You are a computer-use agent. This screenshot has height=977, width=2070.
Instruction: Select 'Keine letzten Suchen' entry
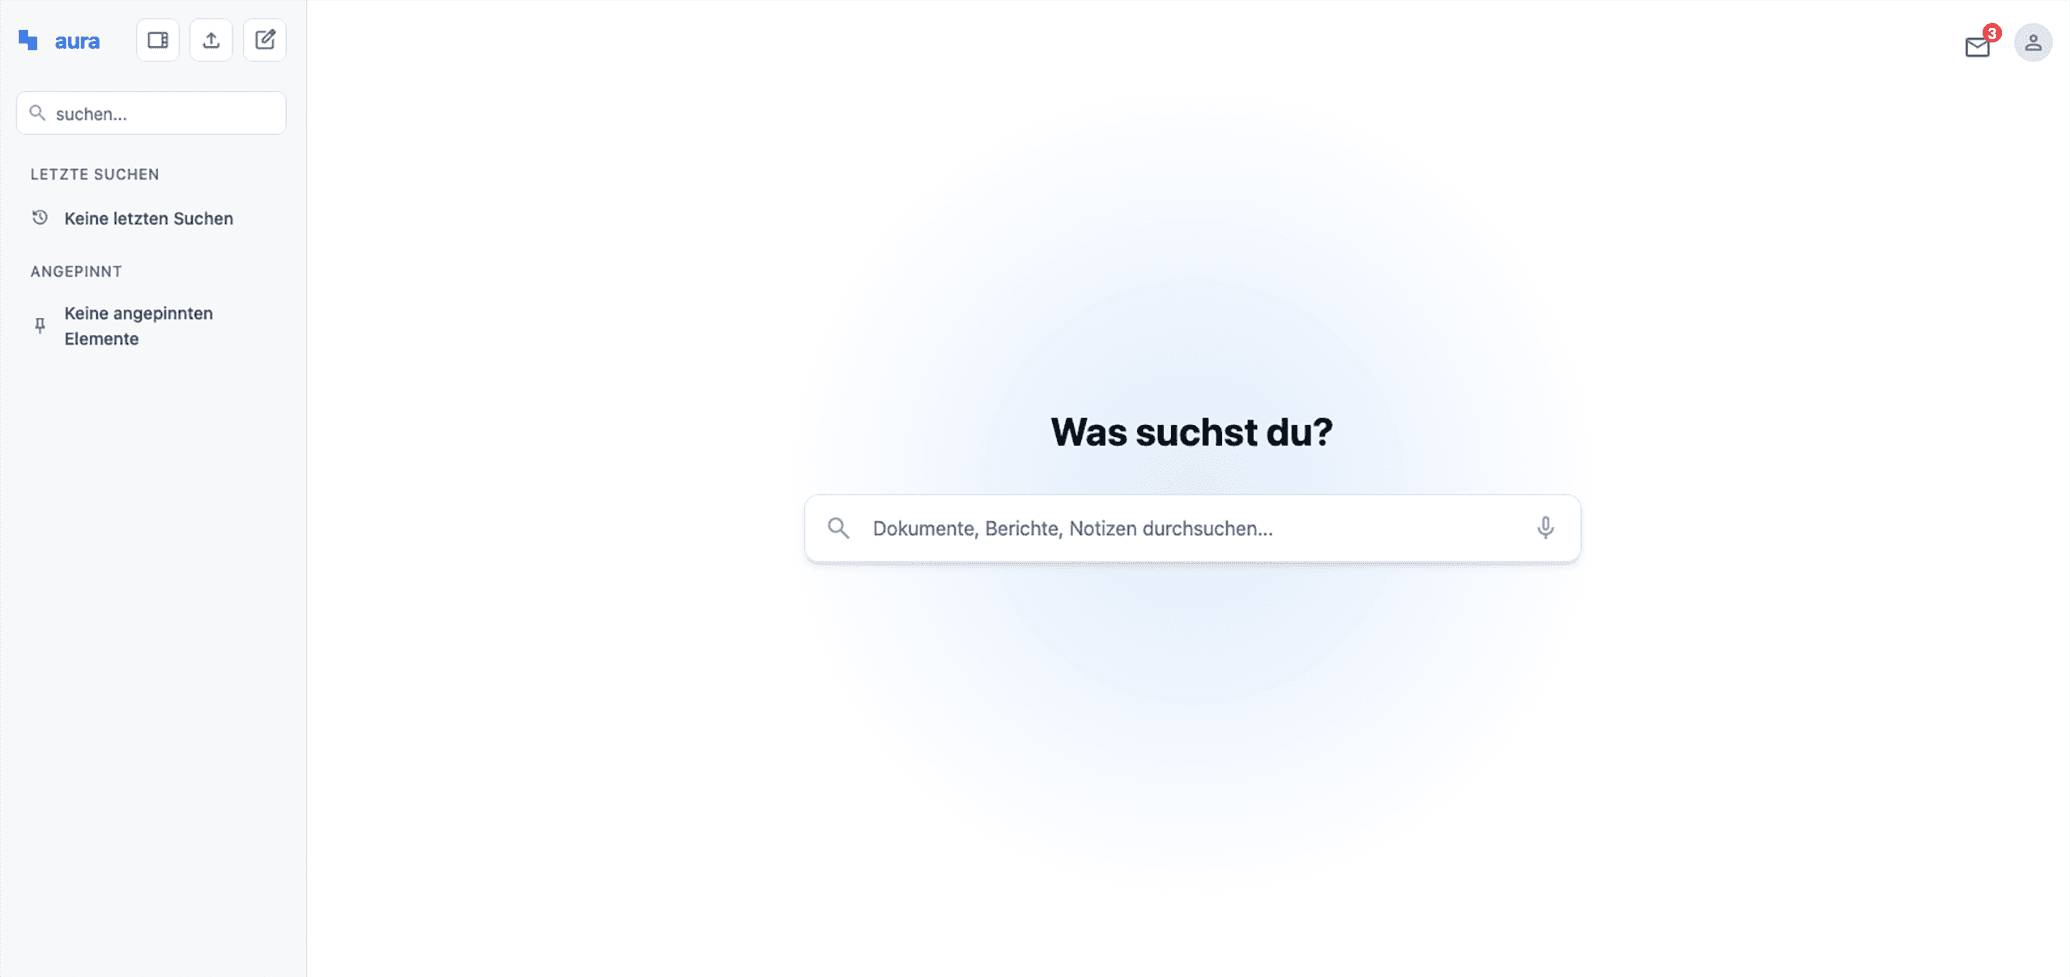click(149, 218)
